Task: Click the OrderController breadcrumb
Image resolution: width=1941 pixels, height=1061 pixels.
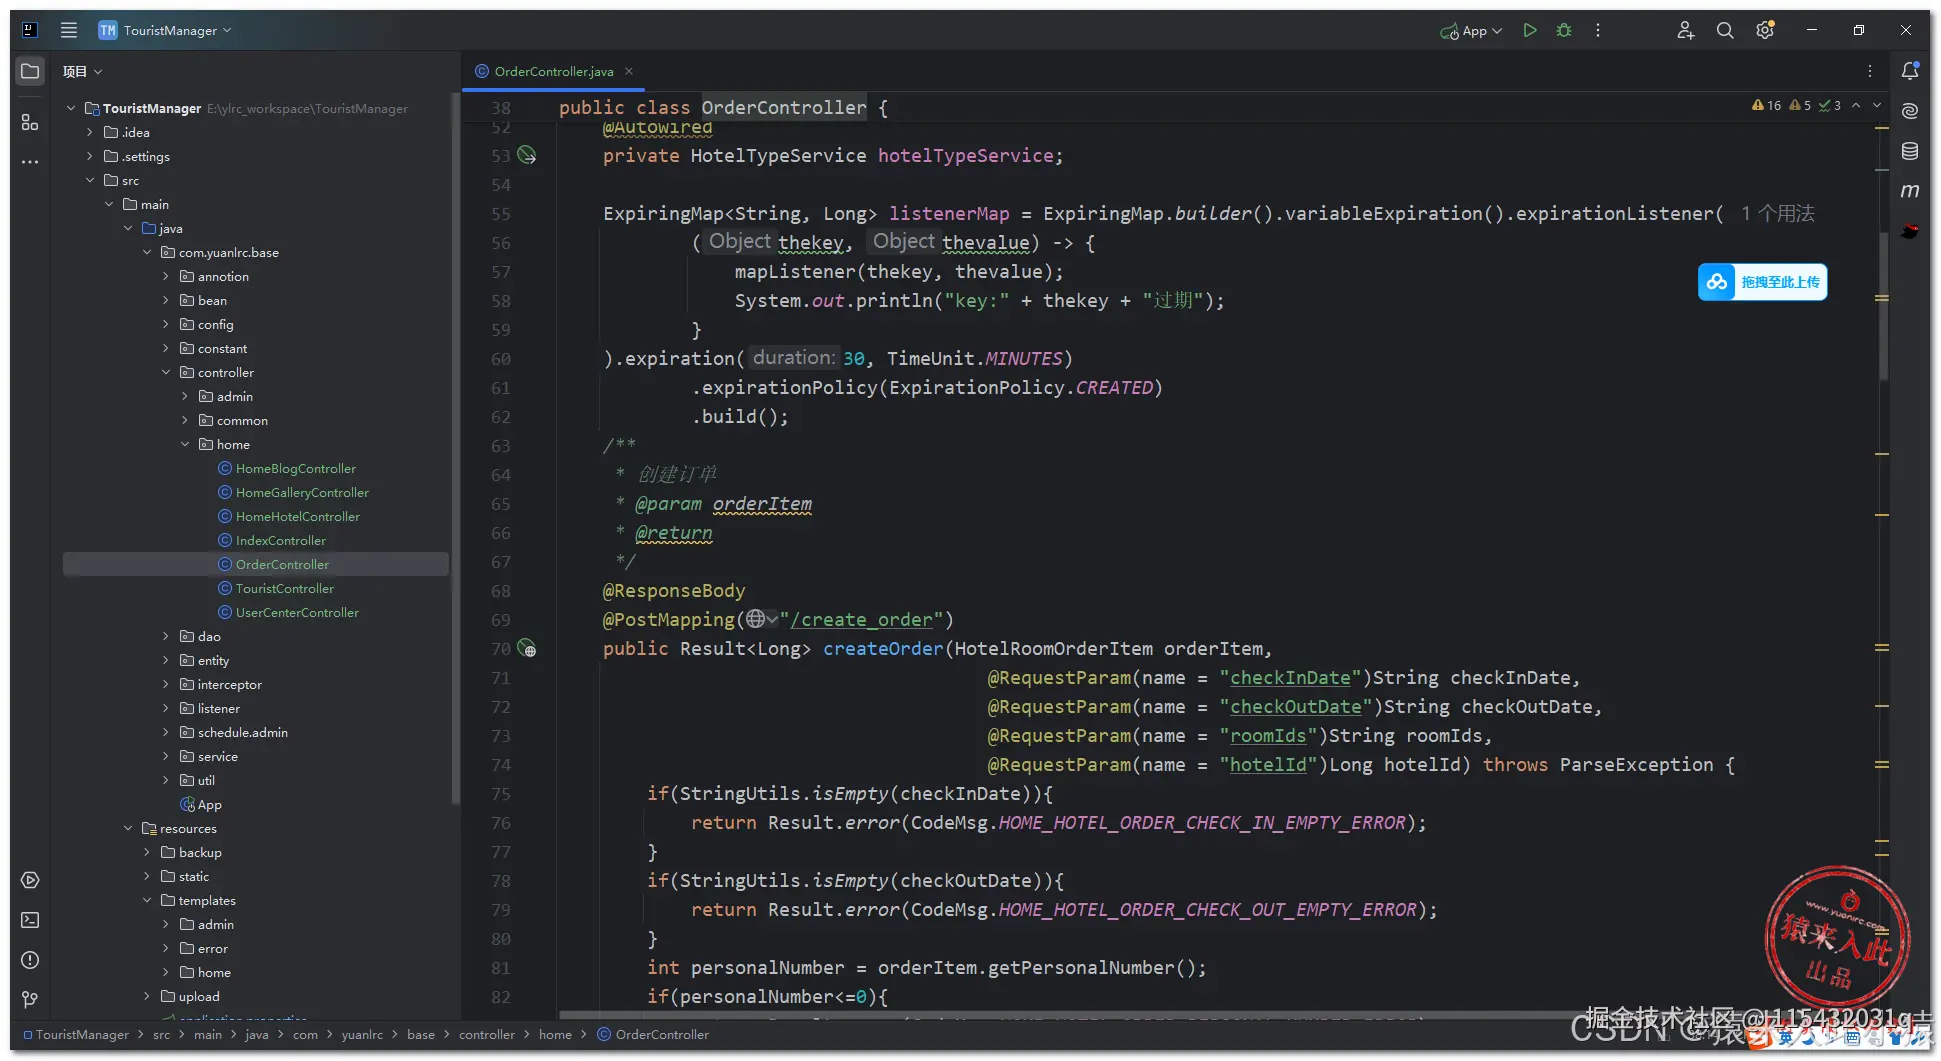Action: tap(653, 1034)
